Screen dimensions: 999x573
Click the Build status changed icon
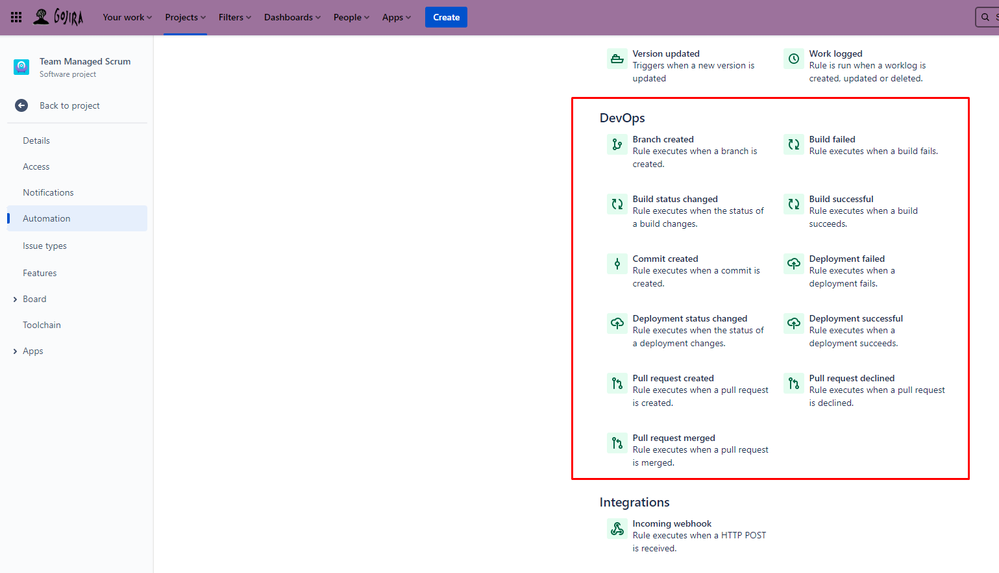(617, 205)
